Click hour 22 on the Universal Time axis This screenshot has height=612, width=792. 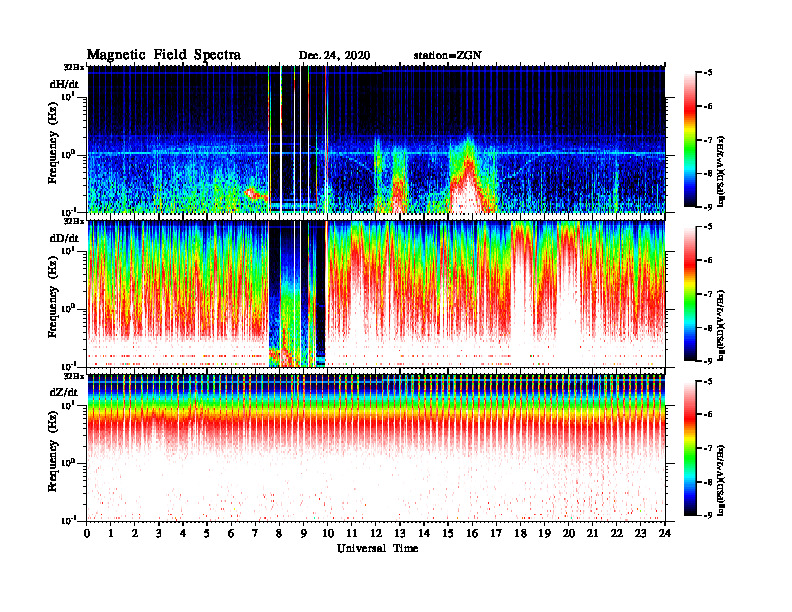617,534
